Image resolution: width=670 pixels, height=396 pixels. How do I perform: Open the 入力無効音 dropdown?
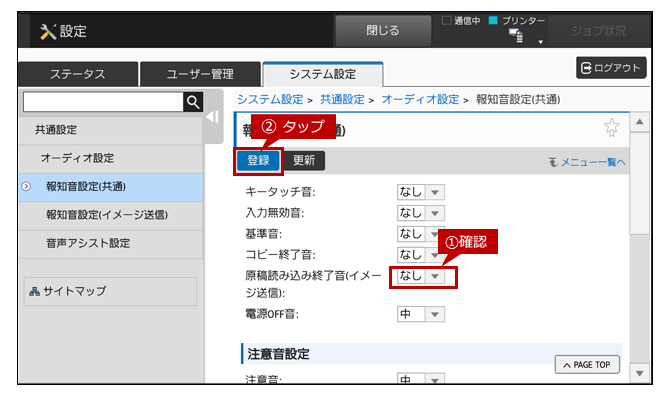(421, 213)
